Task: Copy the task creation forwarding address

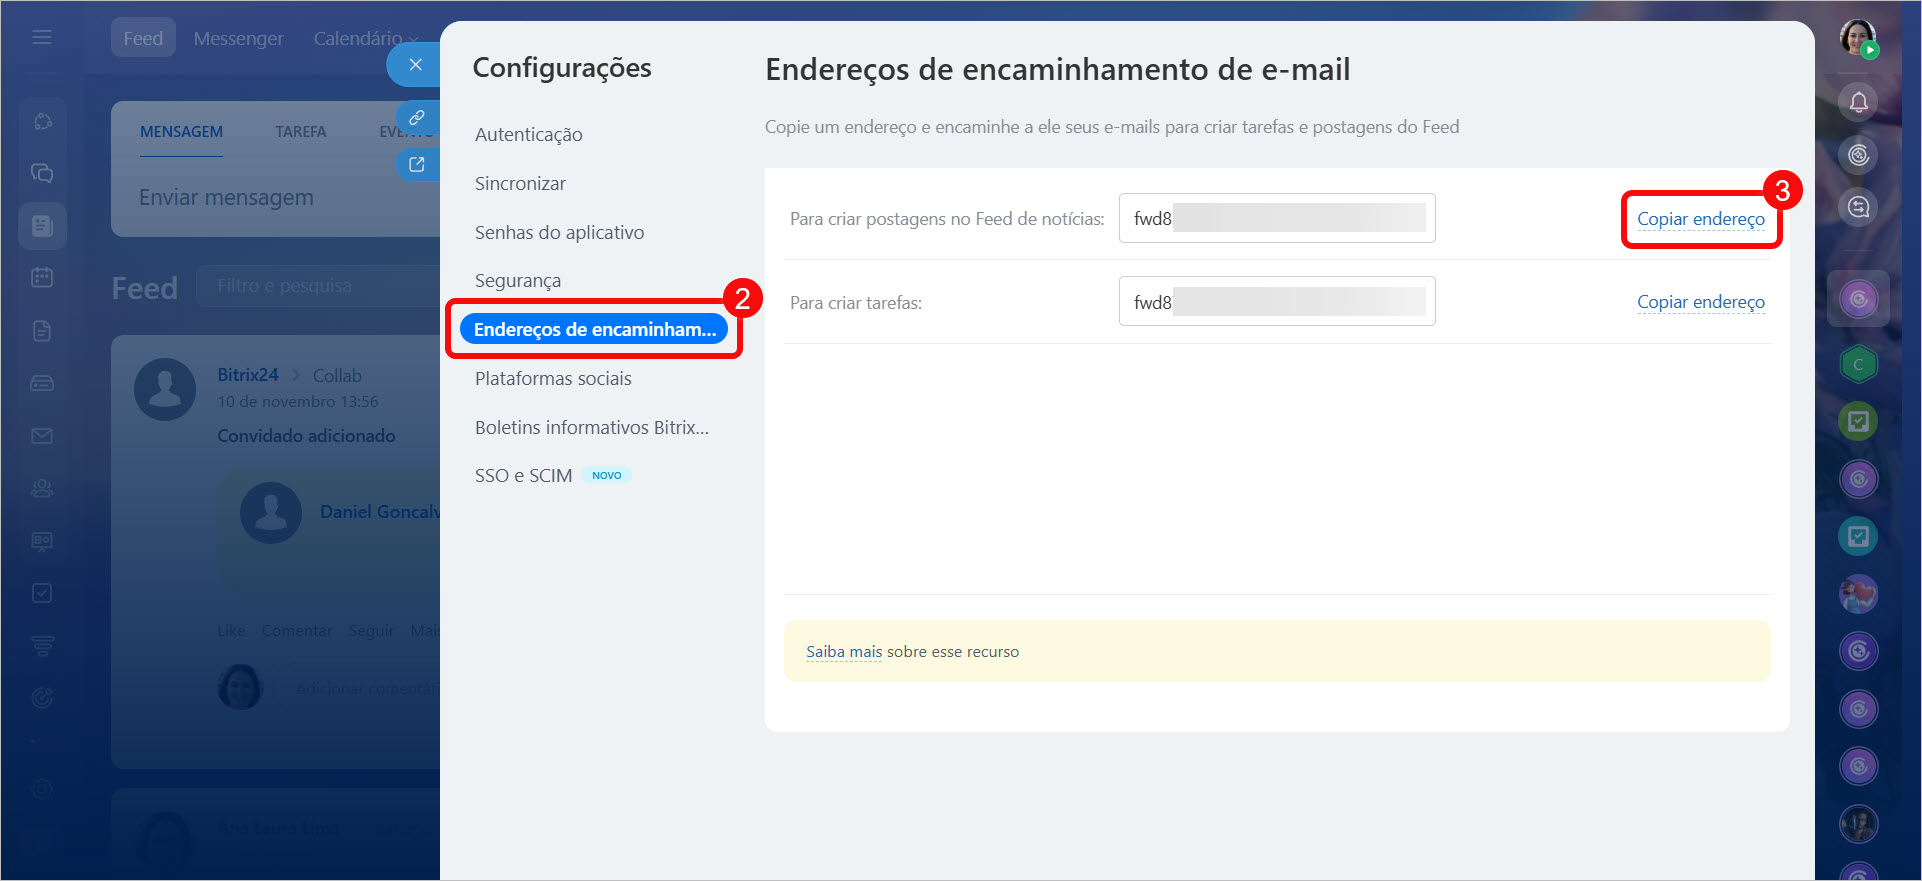Action: (x=1700, y=302)
